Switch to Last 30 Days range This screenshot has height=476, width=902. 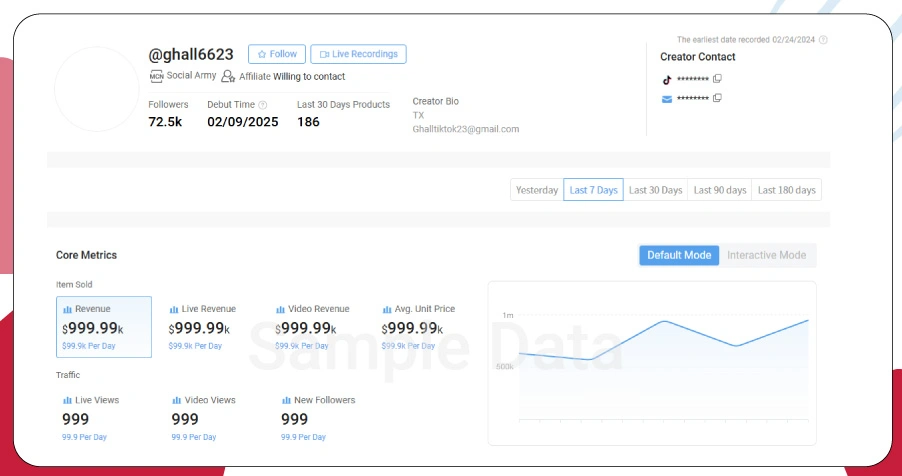pyautogui.click(x=655, y=190)
